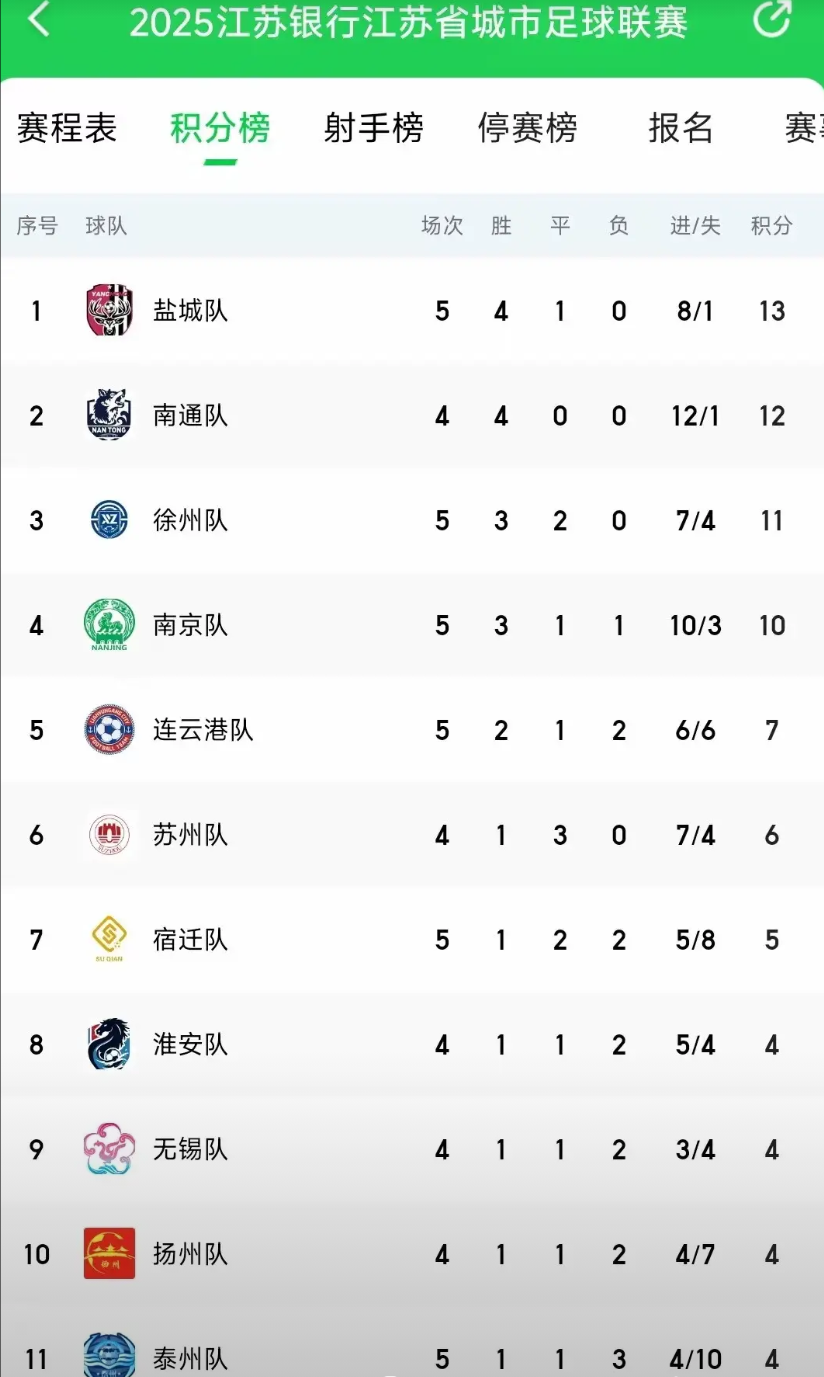
Task: Tap the 徐州队 team badge
Action: 109,520
